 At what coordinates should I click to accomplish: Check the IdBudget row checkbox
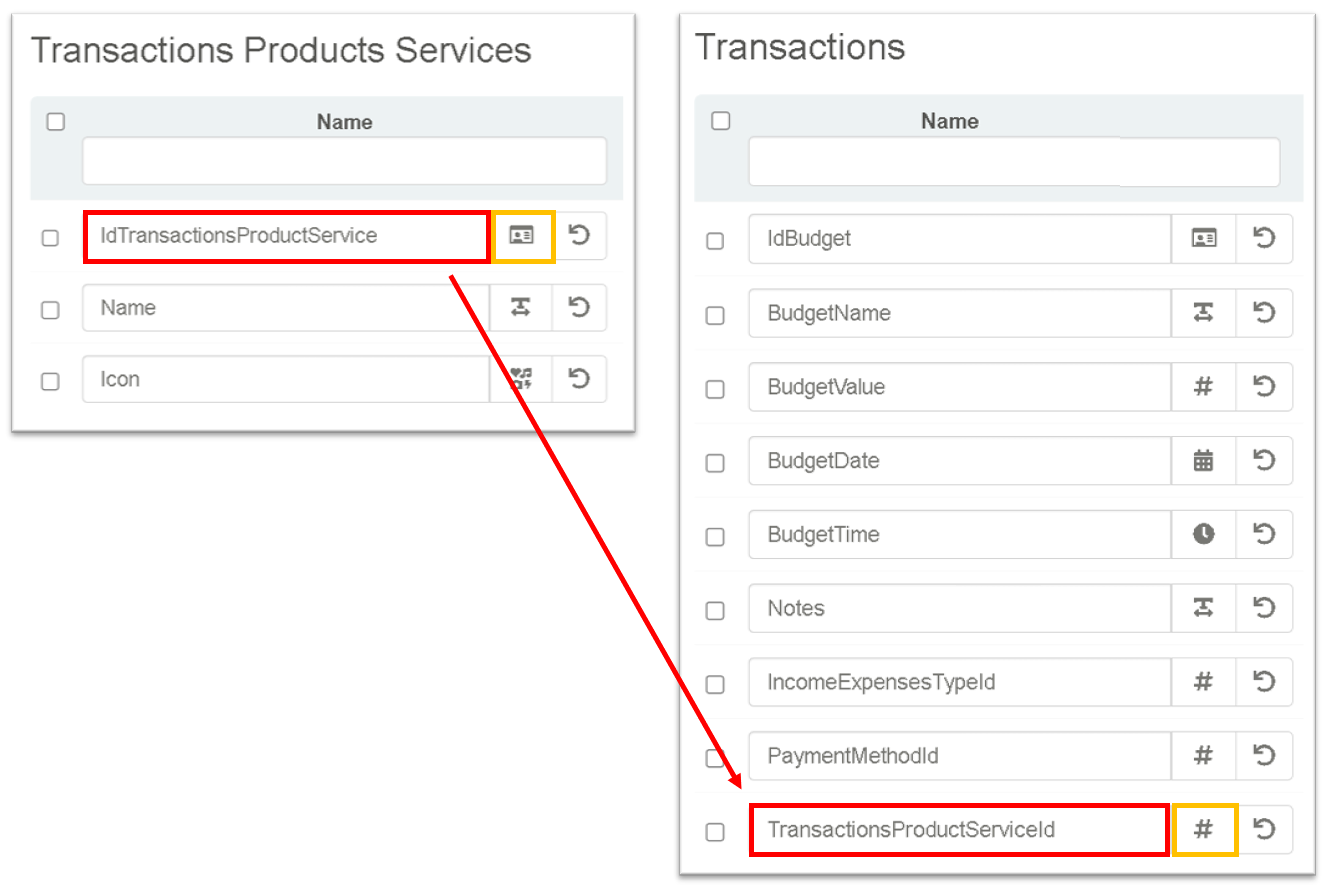[x=715, y=241]
